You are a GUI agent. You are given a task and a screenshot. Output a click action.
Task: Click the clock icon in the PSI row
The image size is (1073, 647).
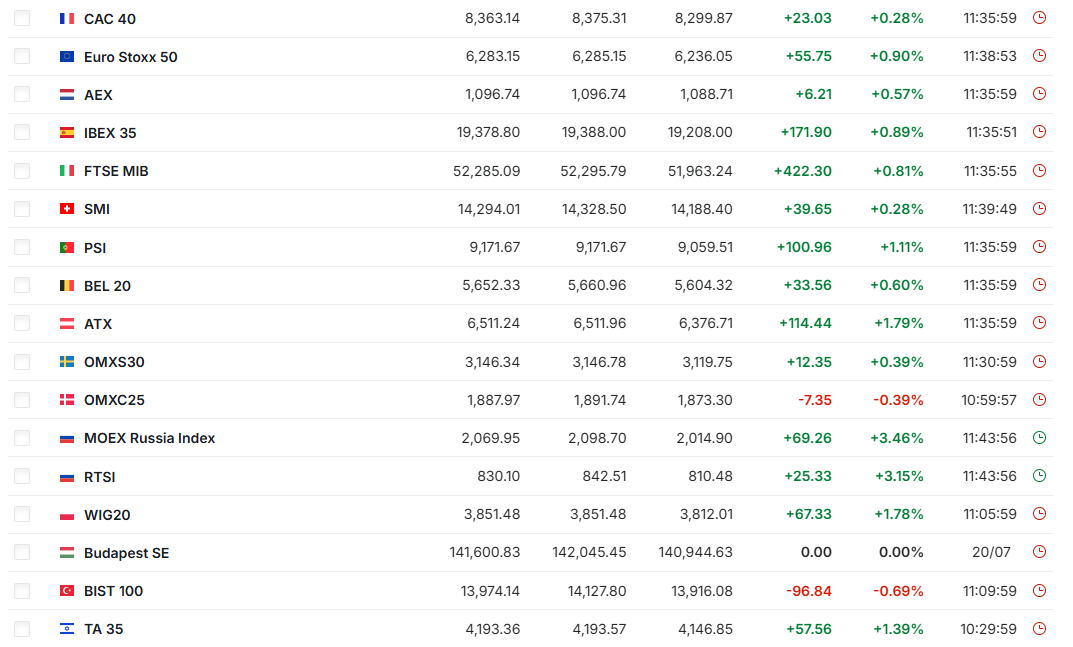(x=1039, y=246)
